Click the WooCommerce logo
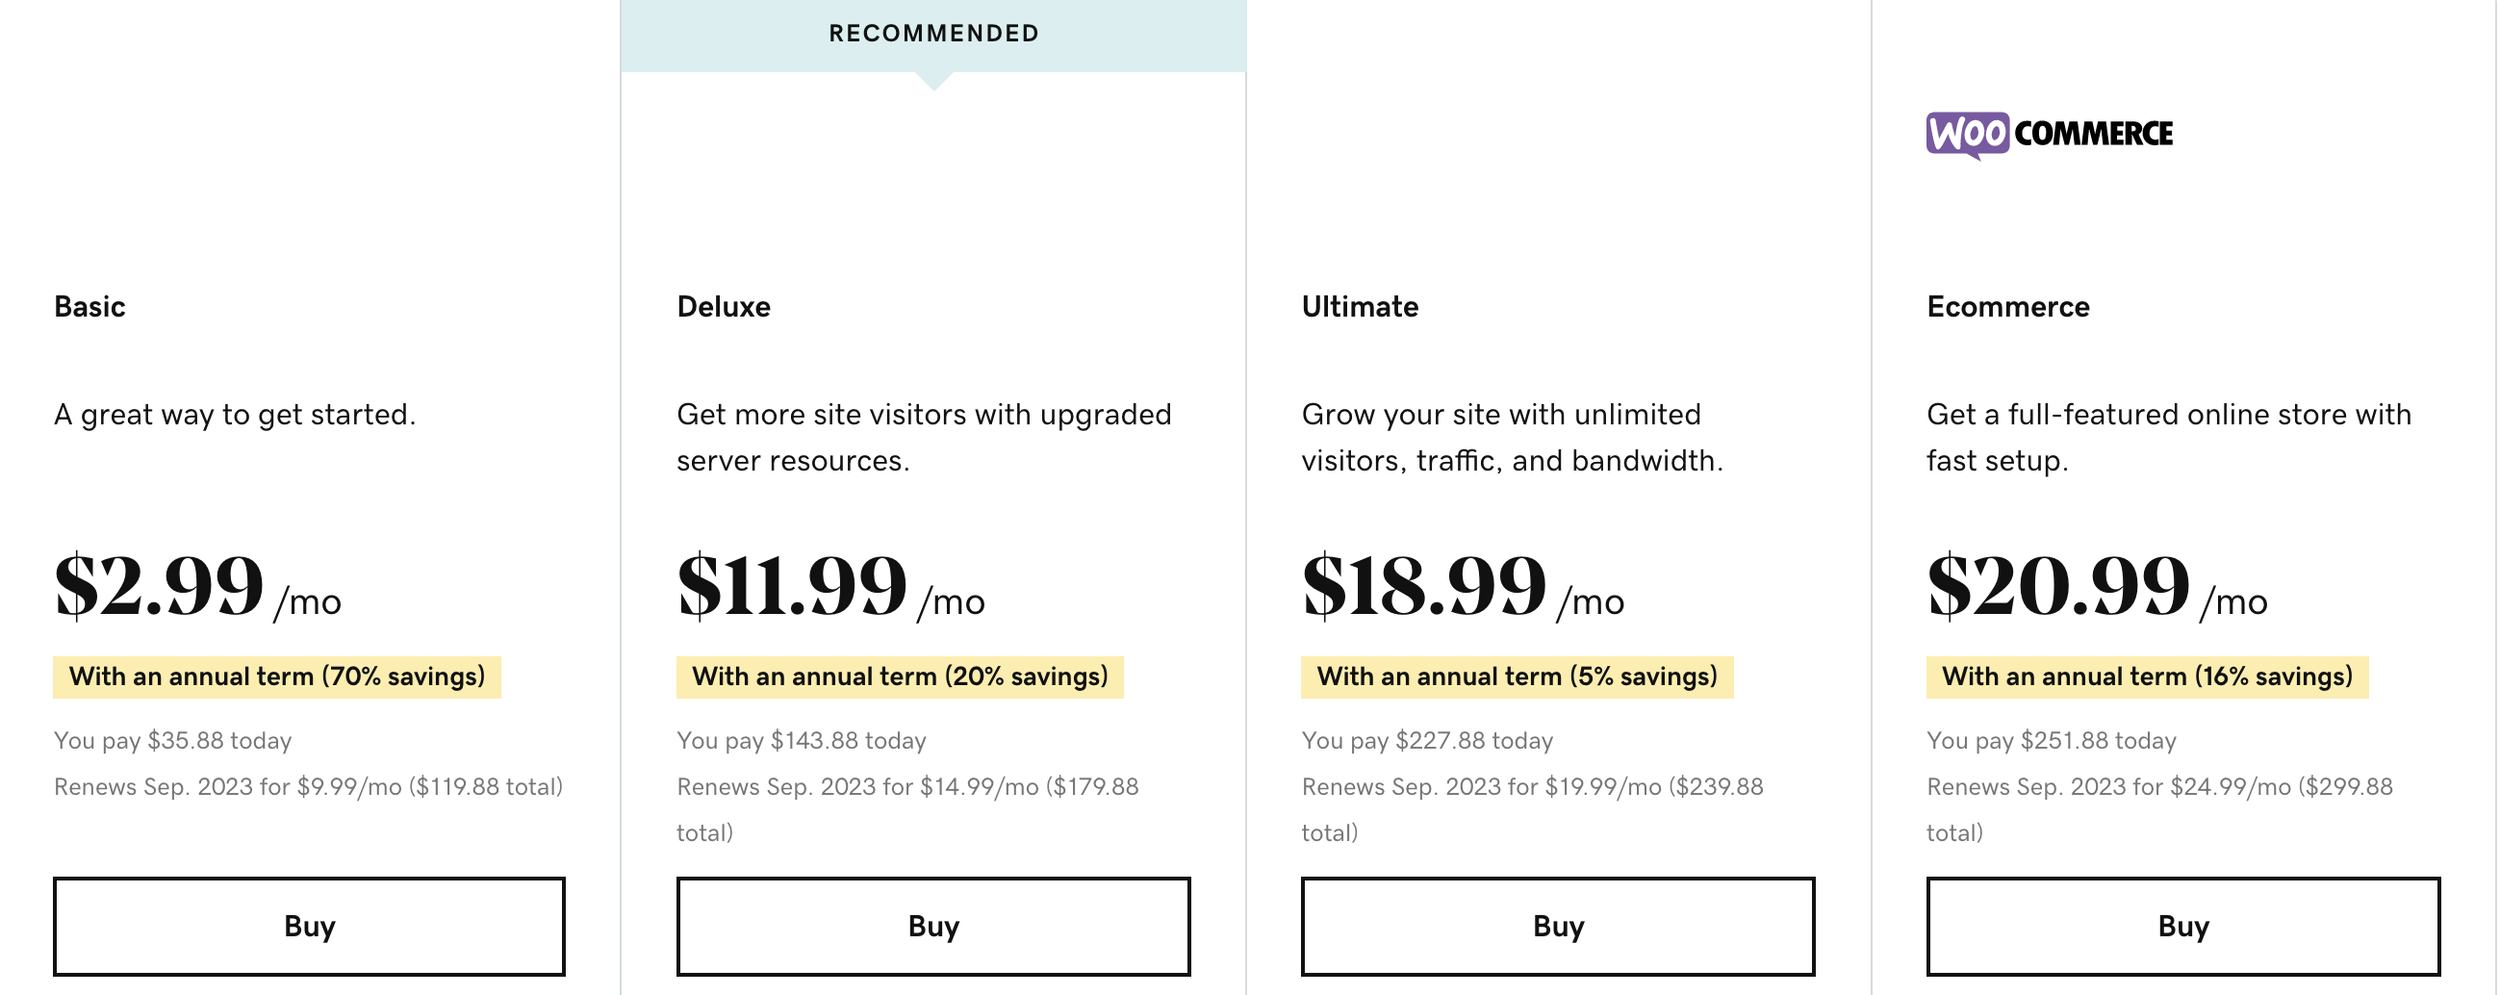The height and width of the screenshot is (995, 2500). point(2049,134)
